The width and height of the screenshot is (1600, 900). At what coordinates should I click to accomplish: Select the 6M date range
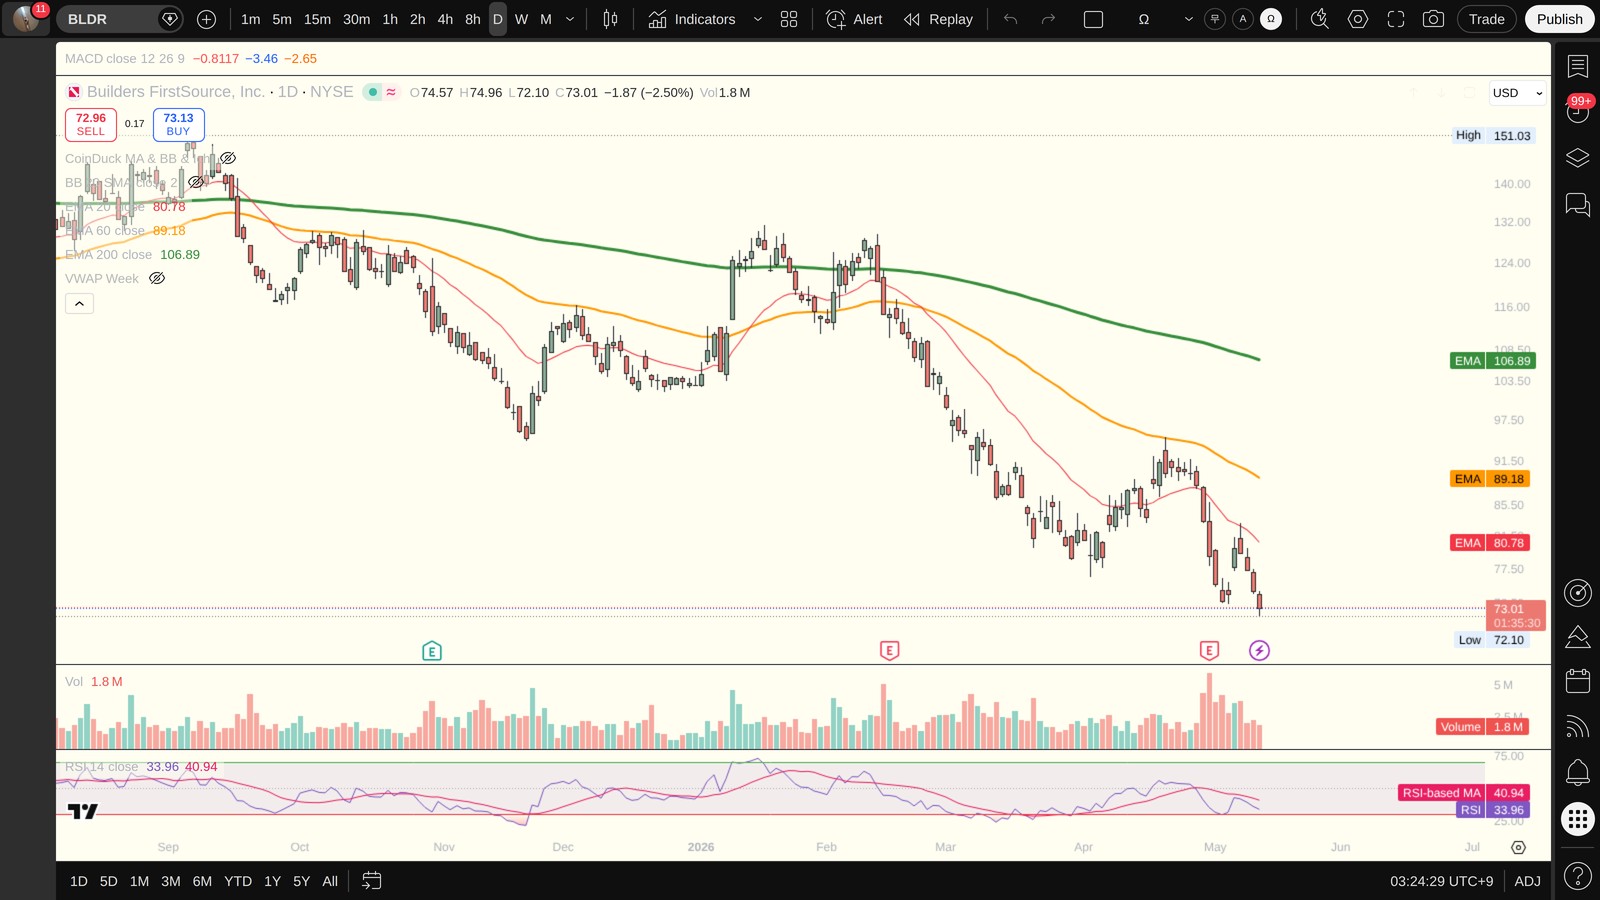[202, 881]
